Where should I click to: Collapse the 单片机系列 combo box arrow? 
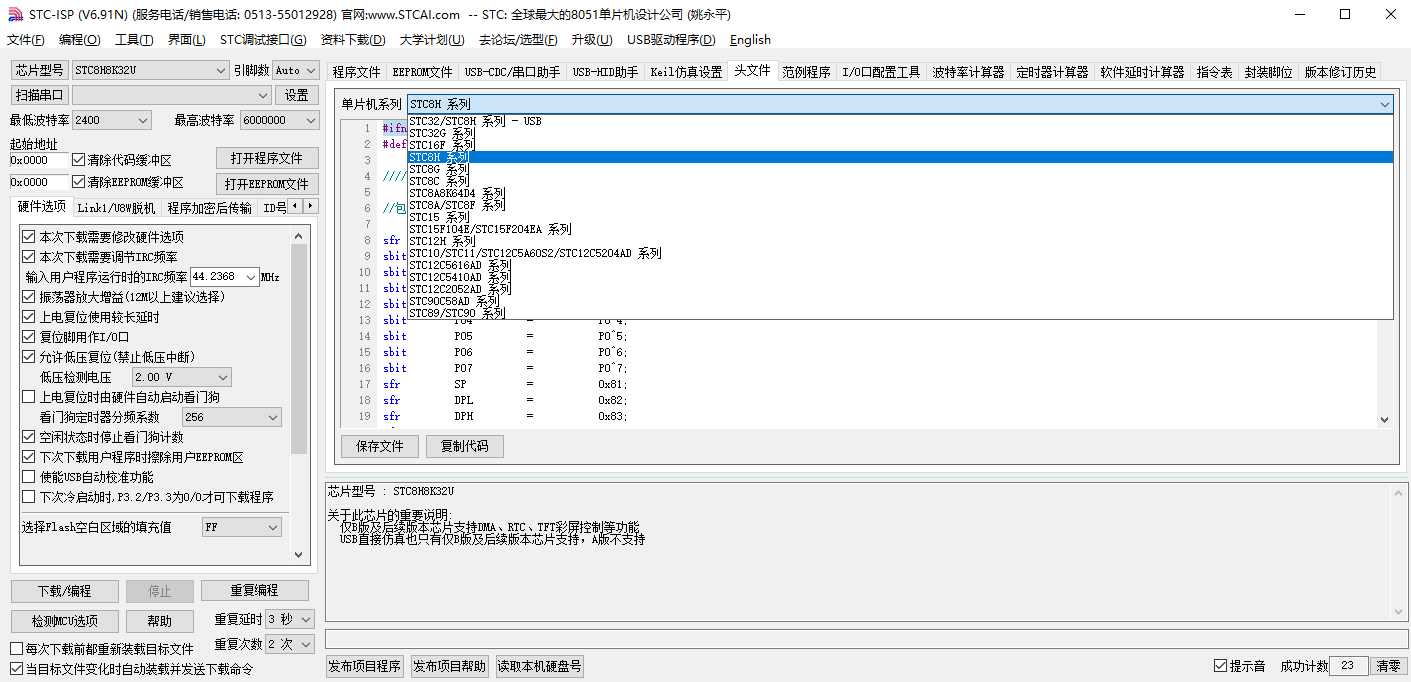pos(1385,104)
